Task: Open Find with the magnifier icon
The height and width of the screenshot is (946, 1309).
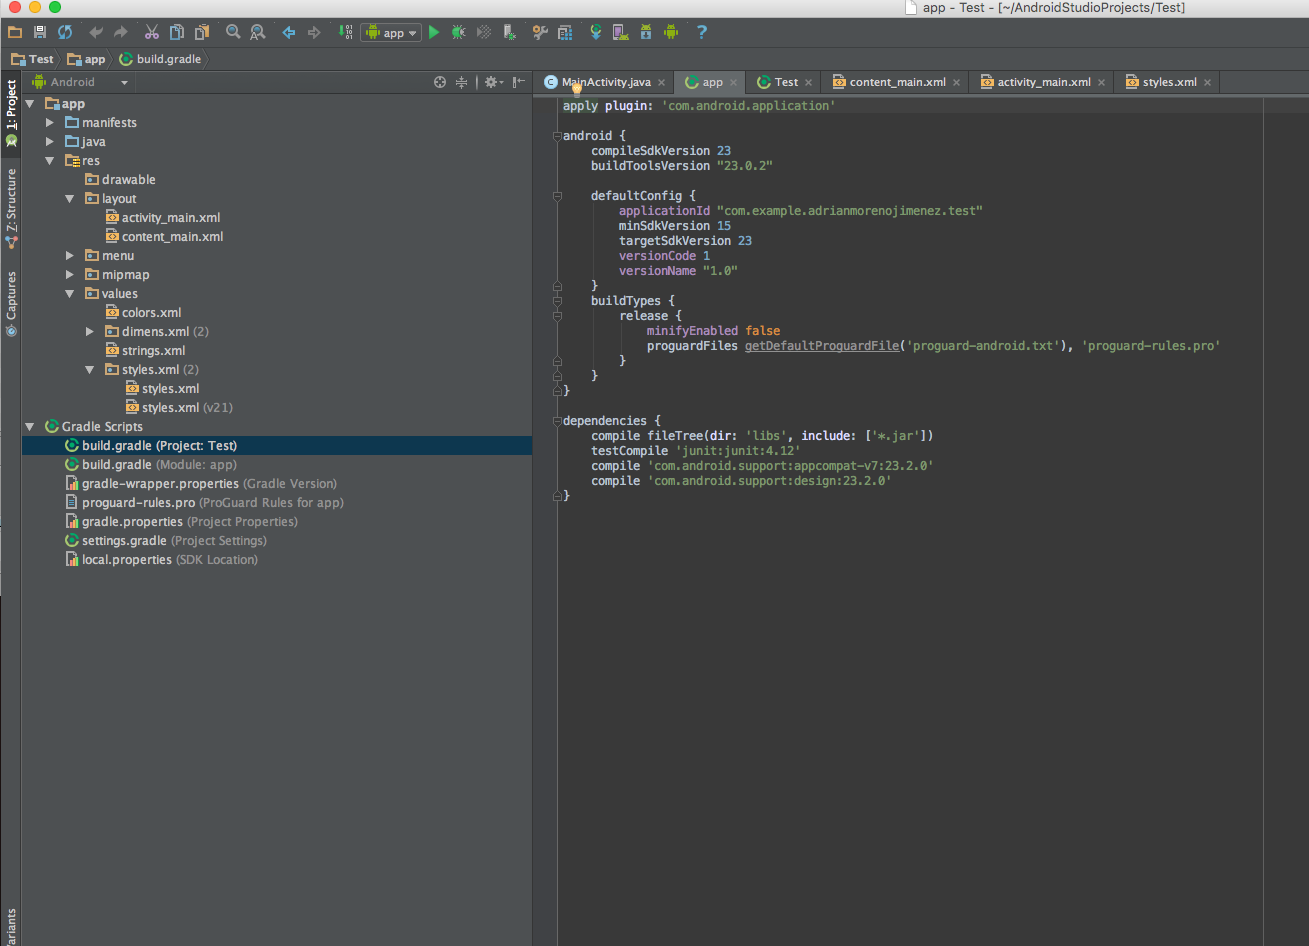Action: point(233,32)
